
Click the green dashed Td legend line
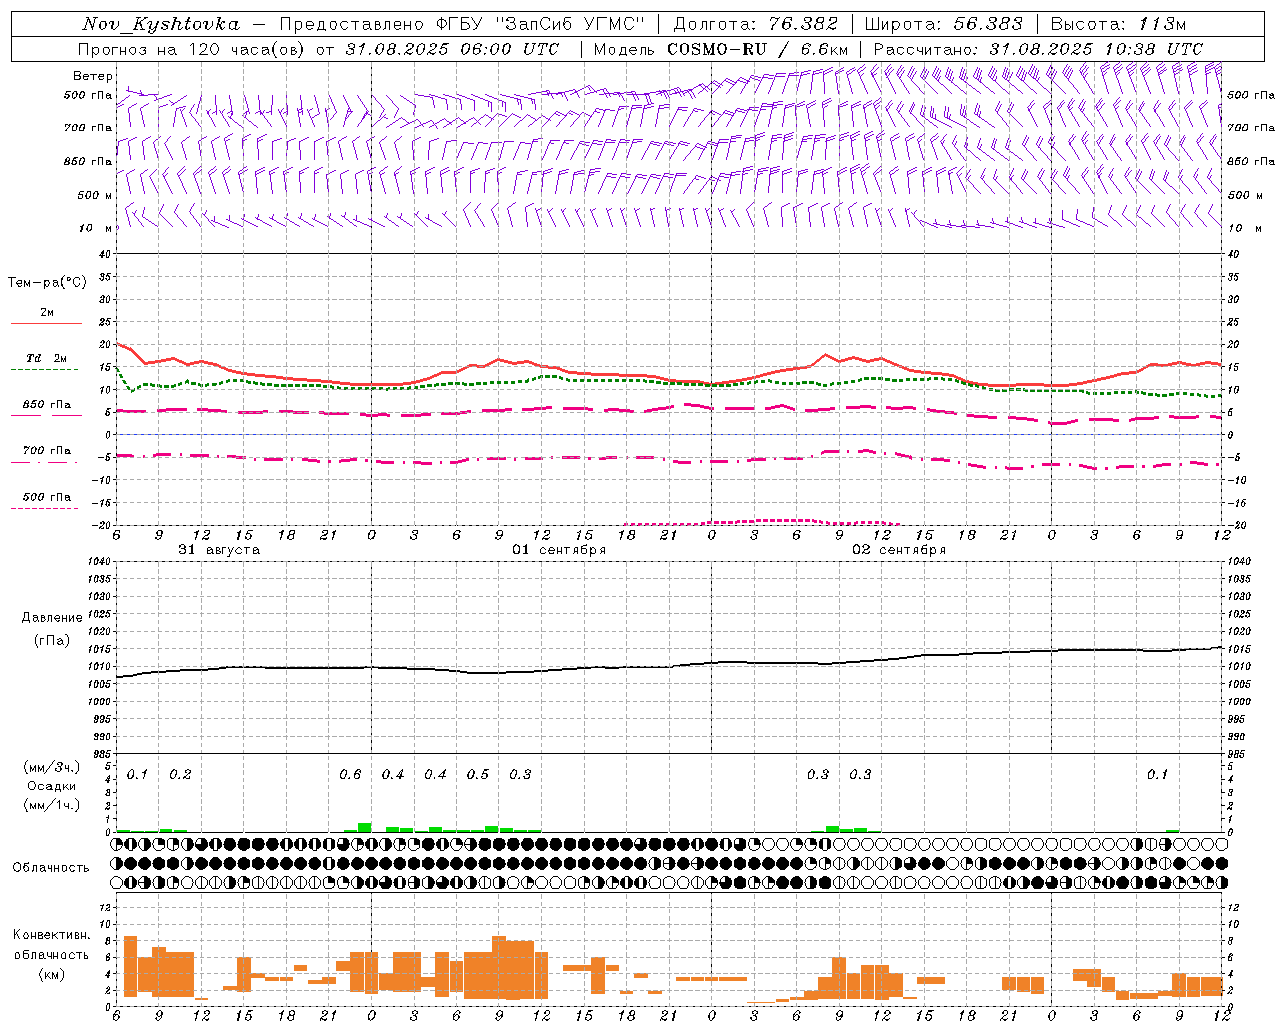point(46,369)
